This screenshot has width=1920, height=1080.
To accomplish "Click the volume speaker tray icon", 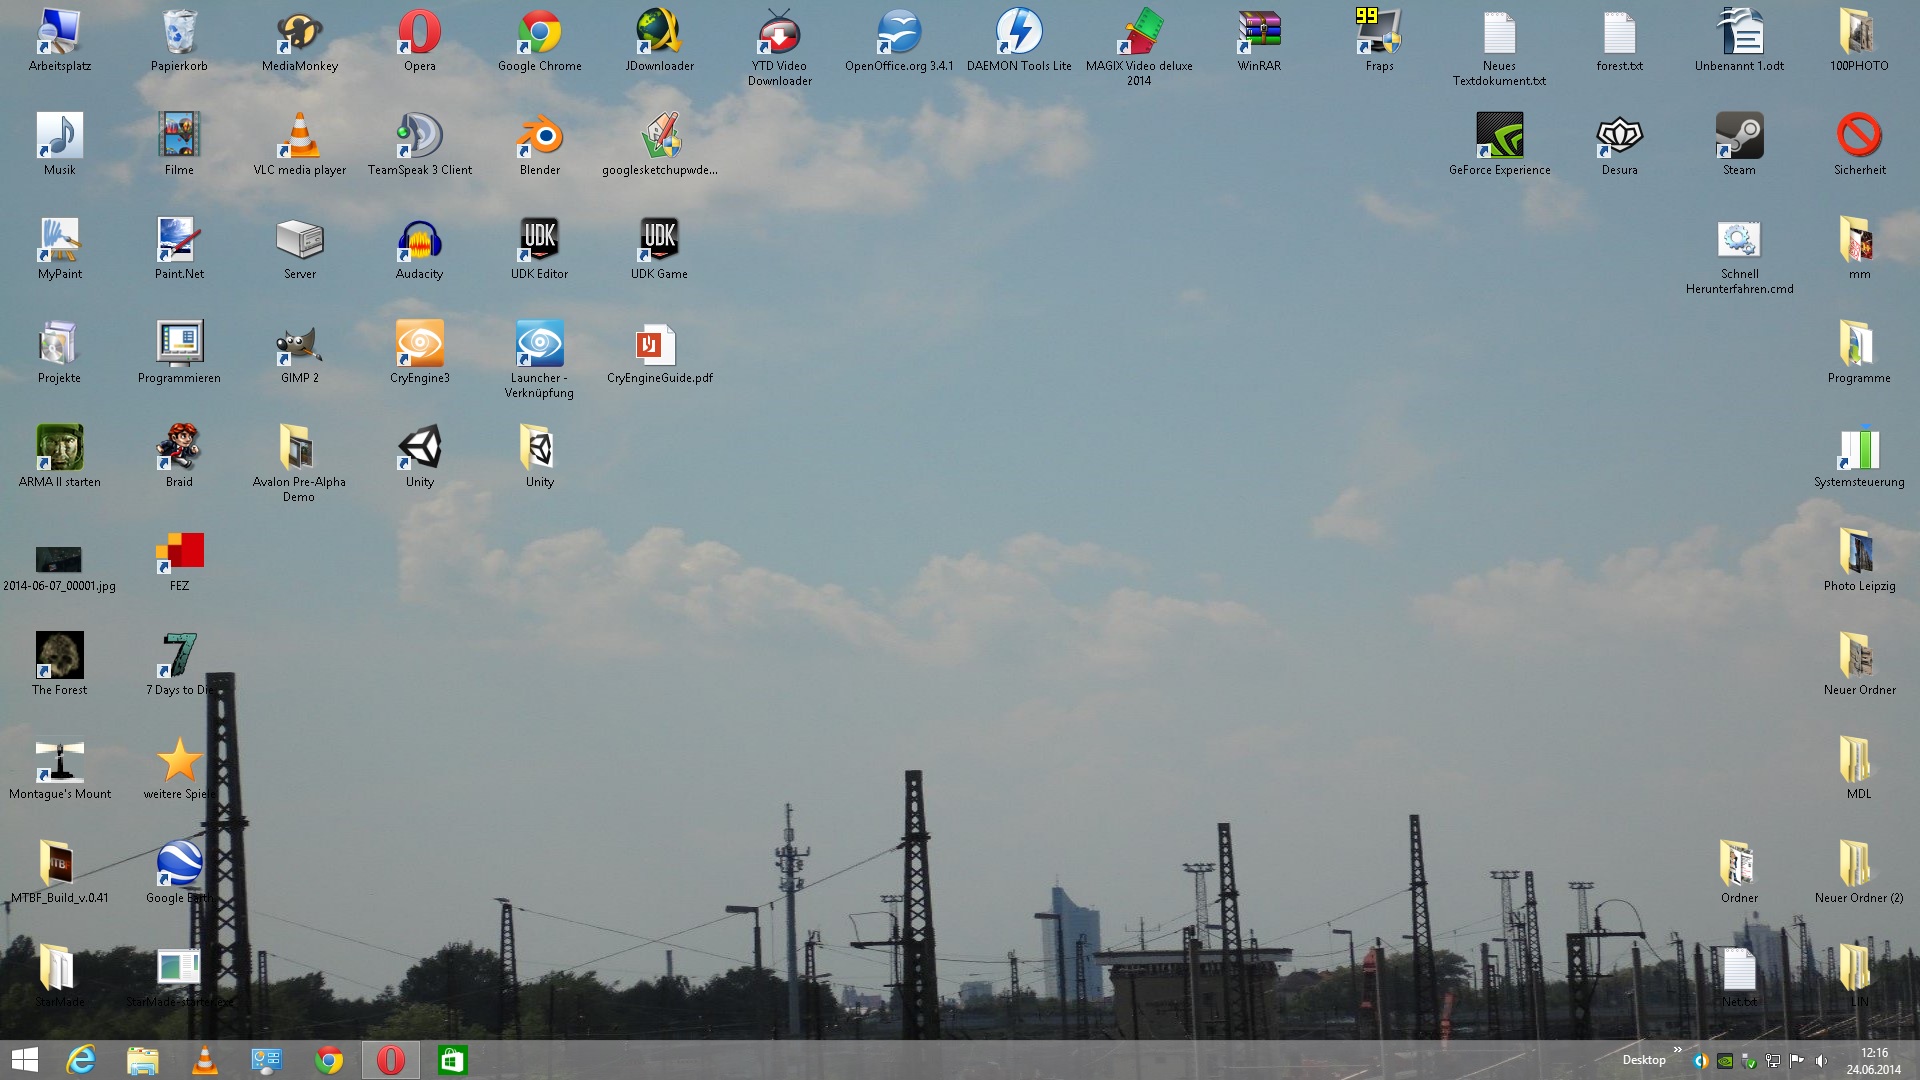I will tap(1821, 1061).
